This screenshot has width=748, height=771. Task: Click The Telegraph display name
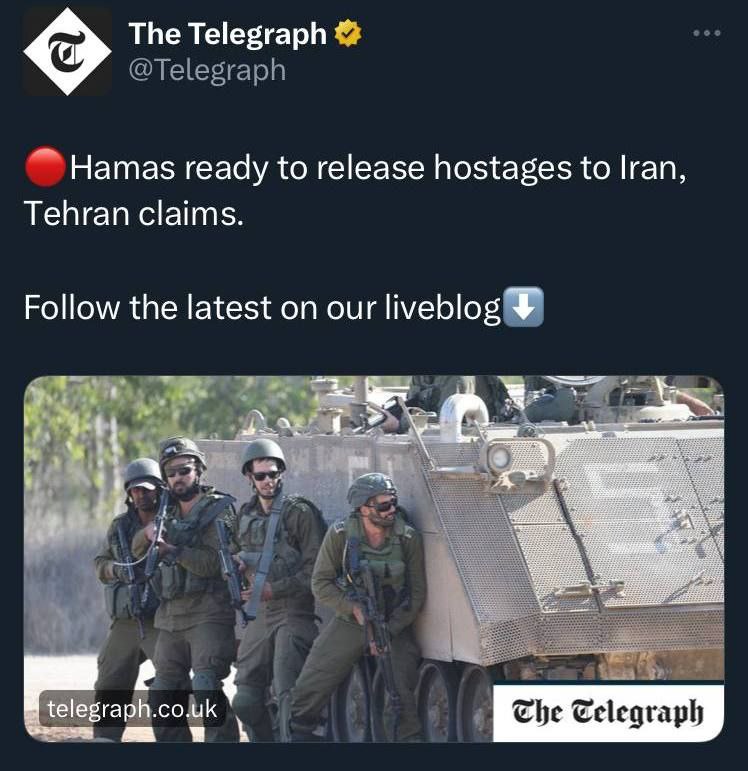(228, 33)
